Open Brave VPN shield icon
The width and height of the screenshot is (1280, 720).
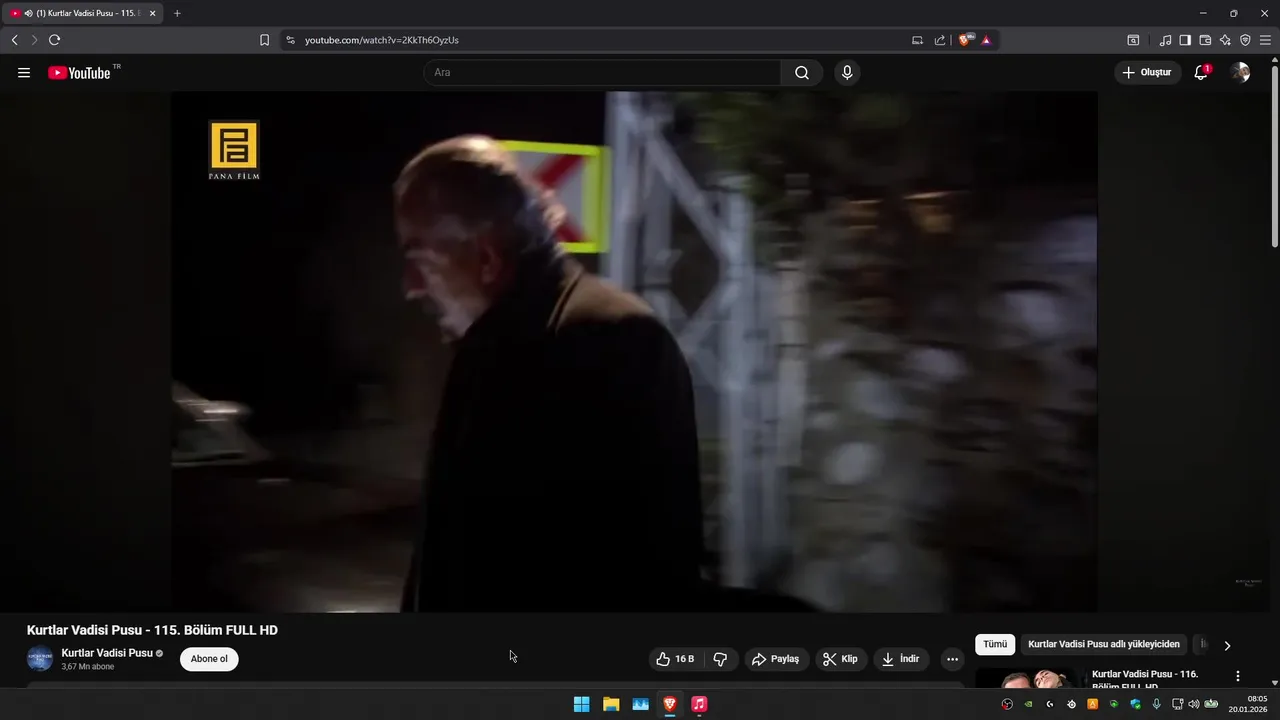coord(1245,40)
